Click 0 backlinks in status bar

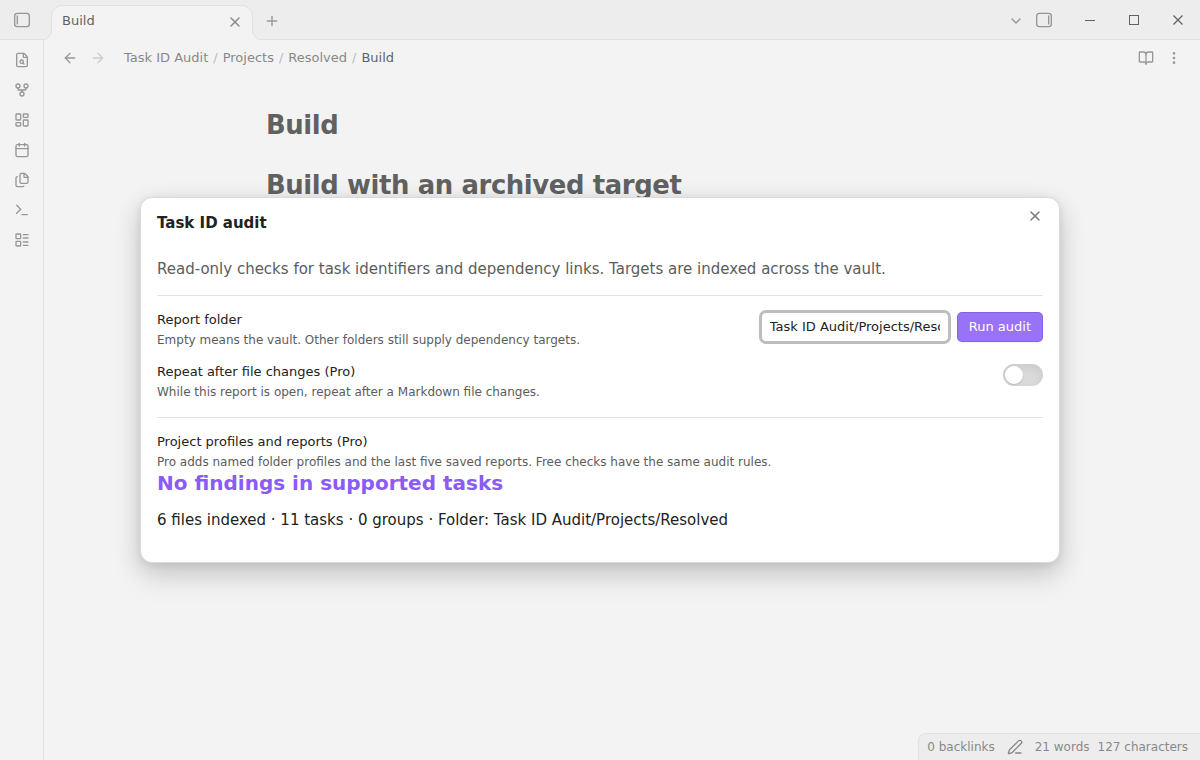(961, 747)
